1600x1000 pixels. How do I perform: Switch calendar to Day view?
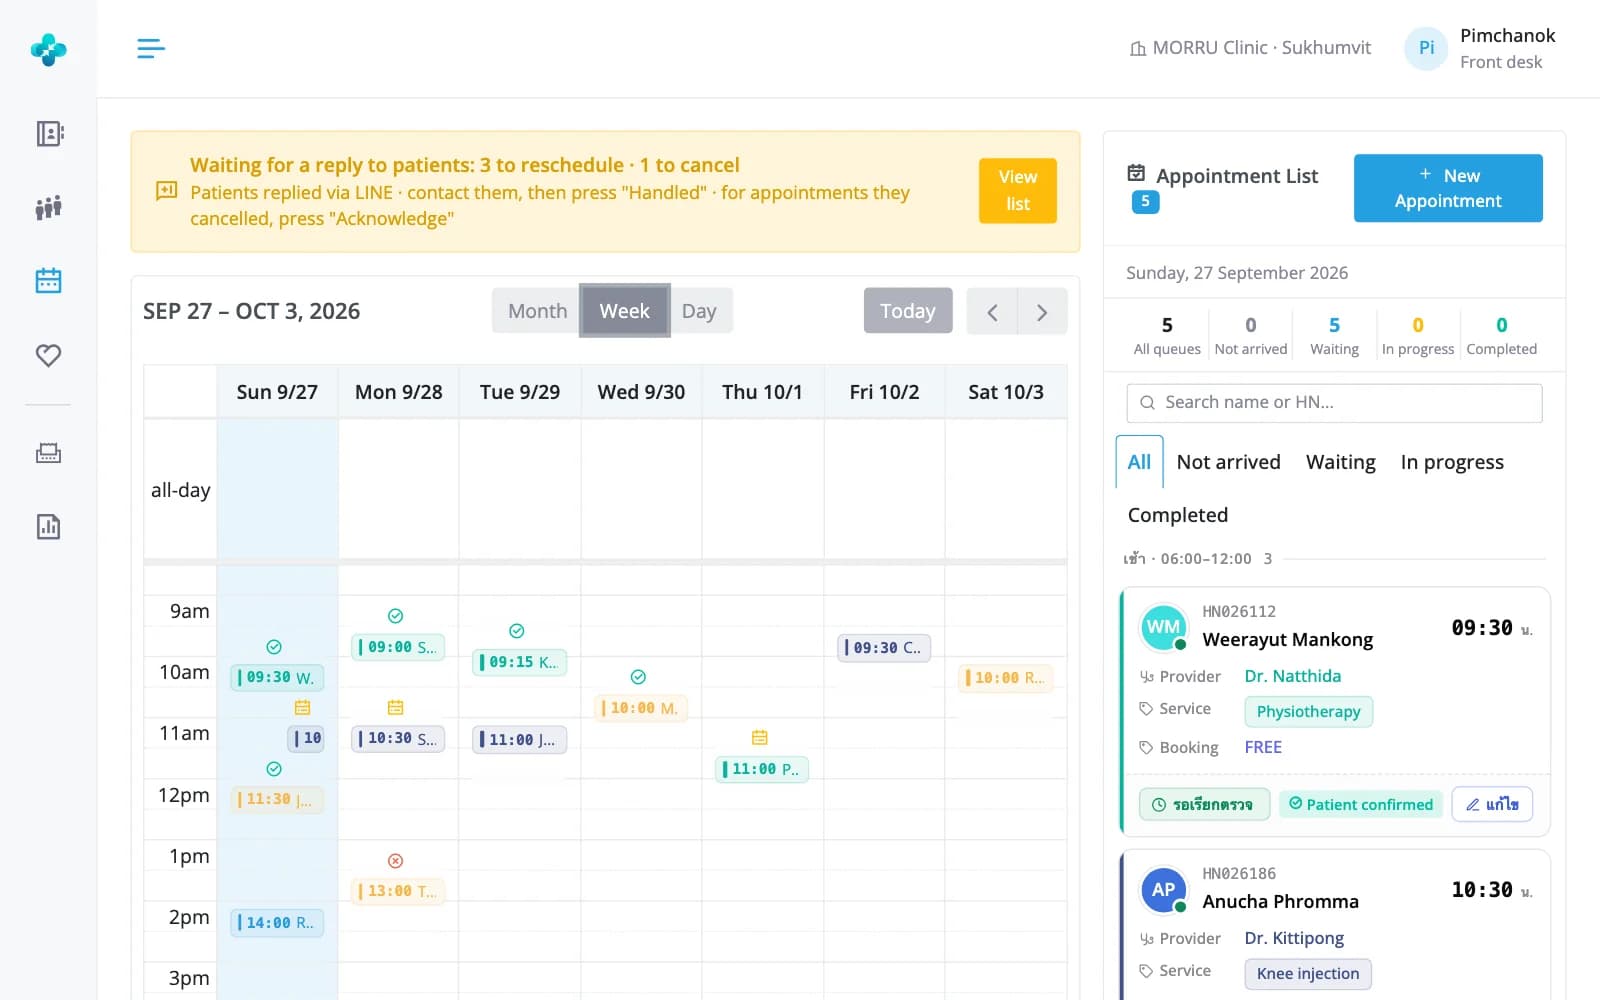(x=699, y=311)
